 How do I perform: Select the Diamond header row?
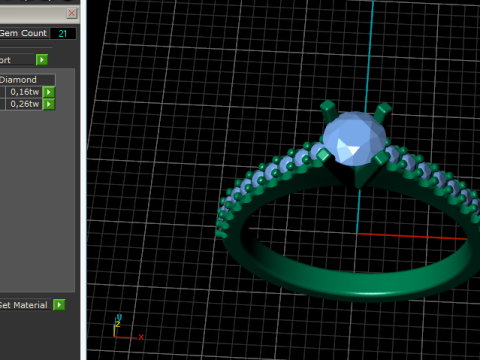27,80
